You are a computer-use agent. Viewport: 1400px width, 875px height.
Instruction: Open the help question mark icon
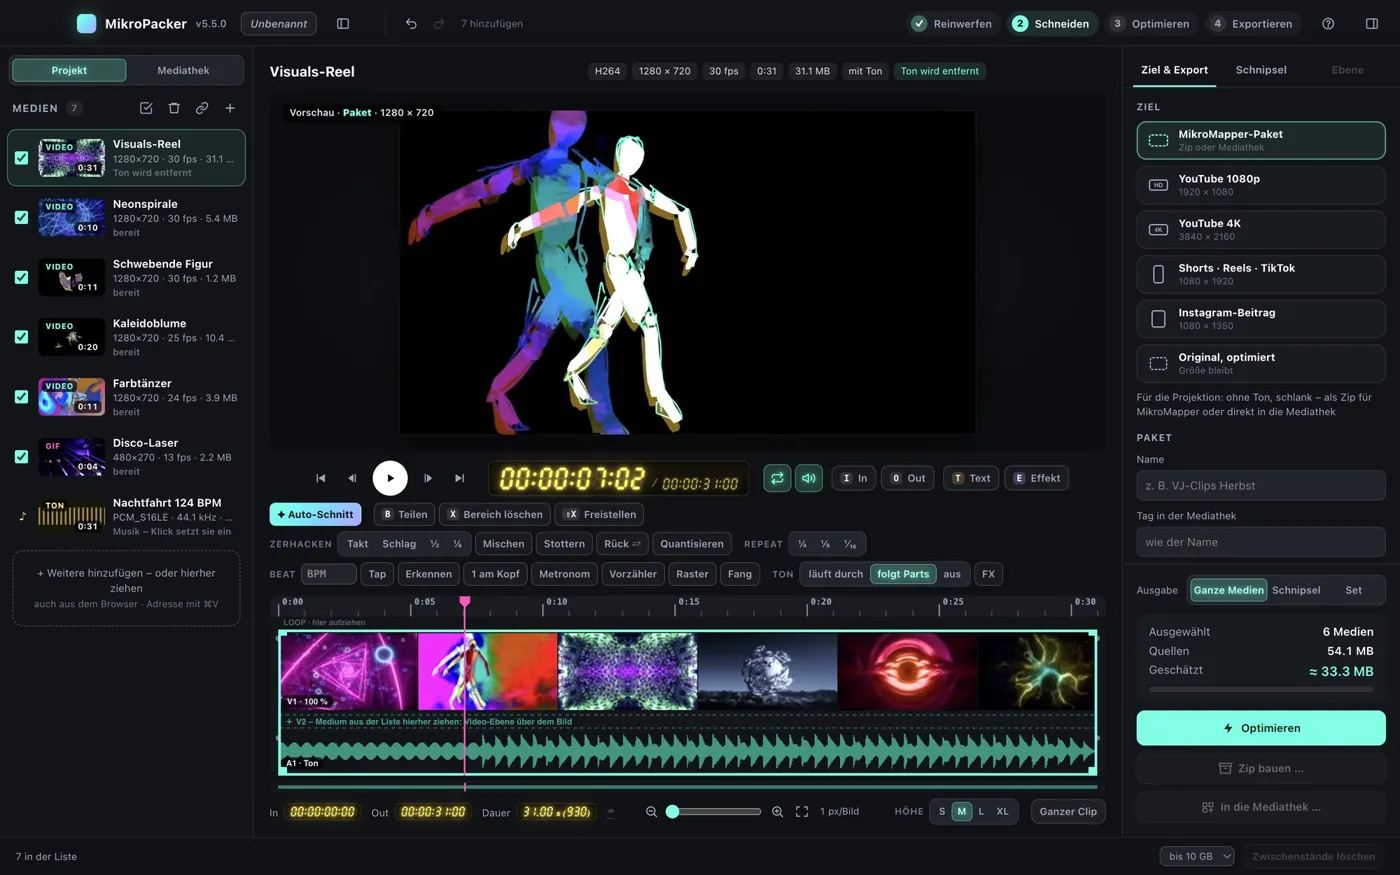[x=1328, y=24]
